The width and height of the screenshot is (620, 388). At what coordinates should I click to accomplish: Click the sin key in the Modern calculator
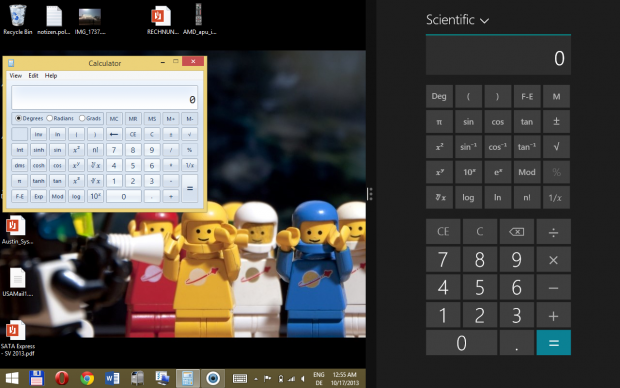pyautogui.click(x=468, y=121)
